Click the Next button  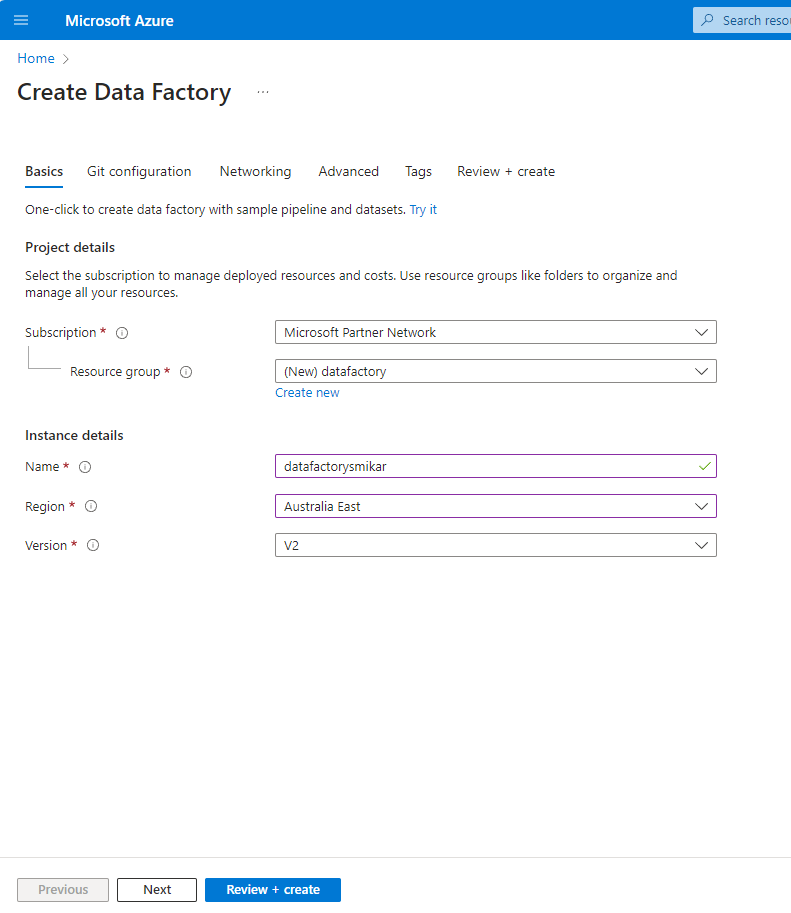tap(157, 890)
